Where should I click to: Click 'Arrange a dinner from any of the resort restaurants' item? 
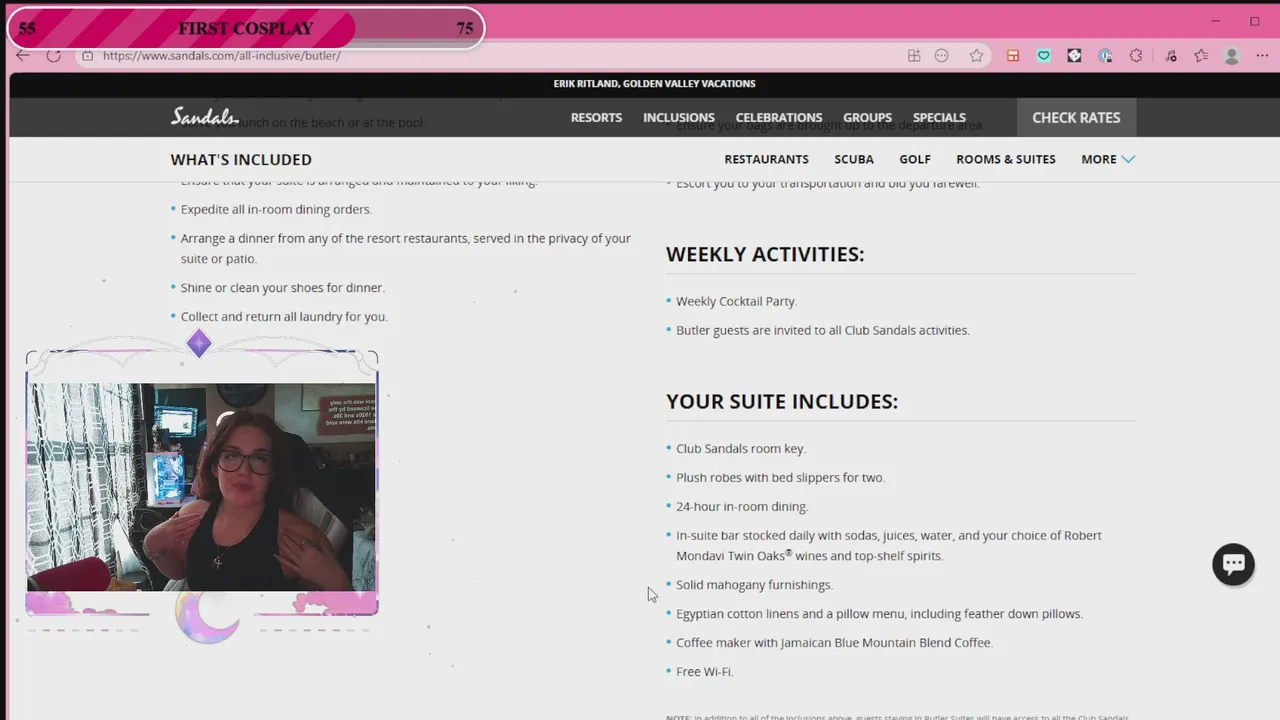coord(405,249)
